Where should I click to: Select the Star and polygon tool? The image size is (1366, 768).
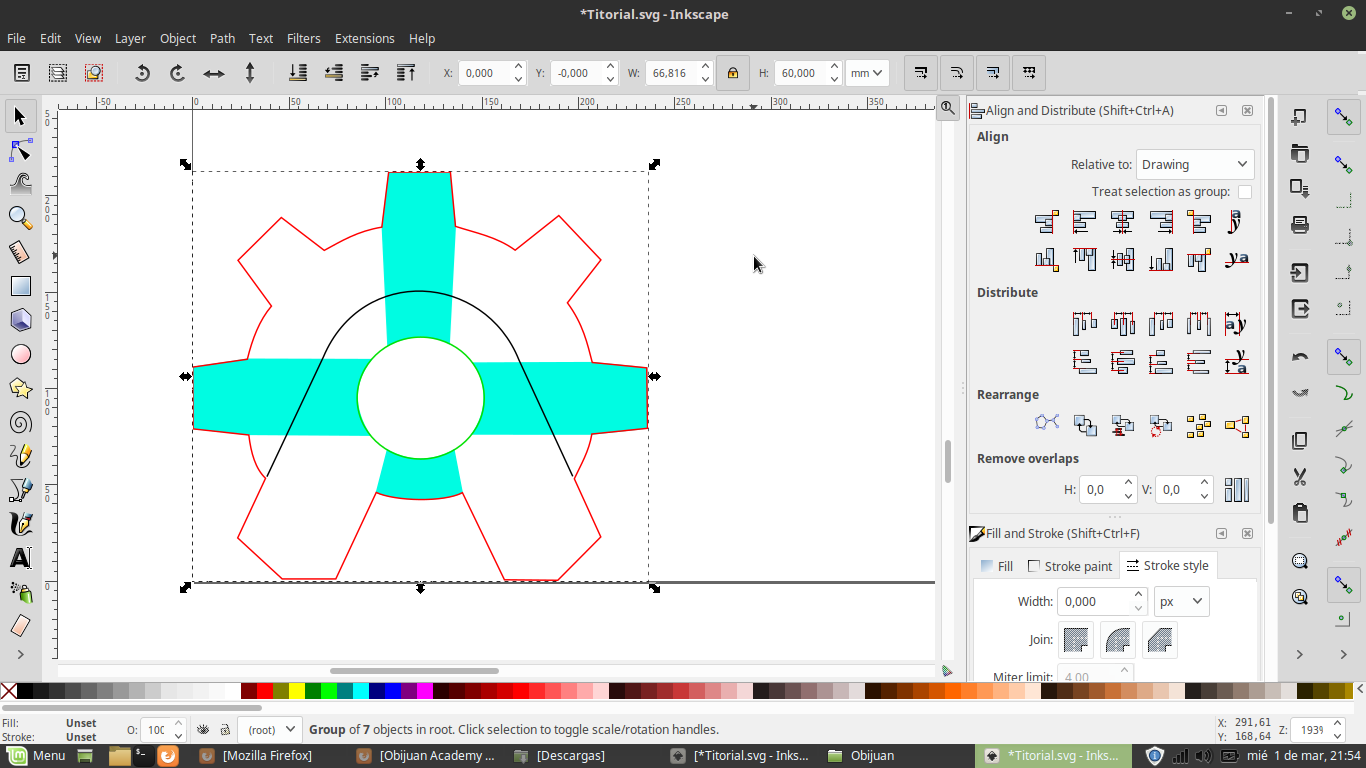click(x=20, y=388)
